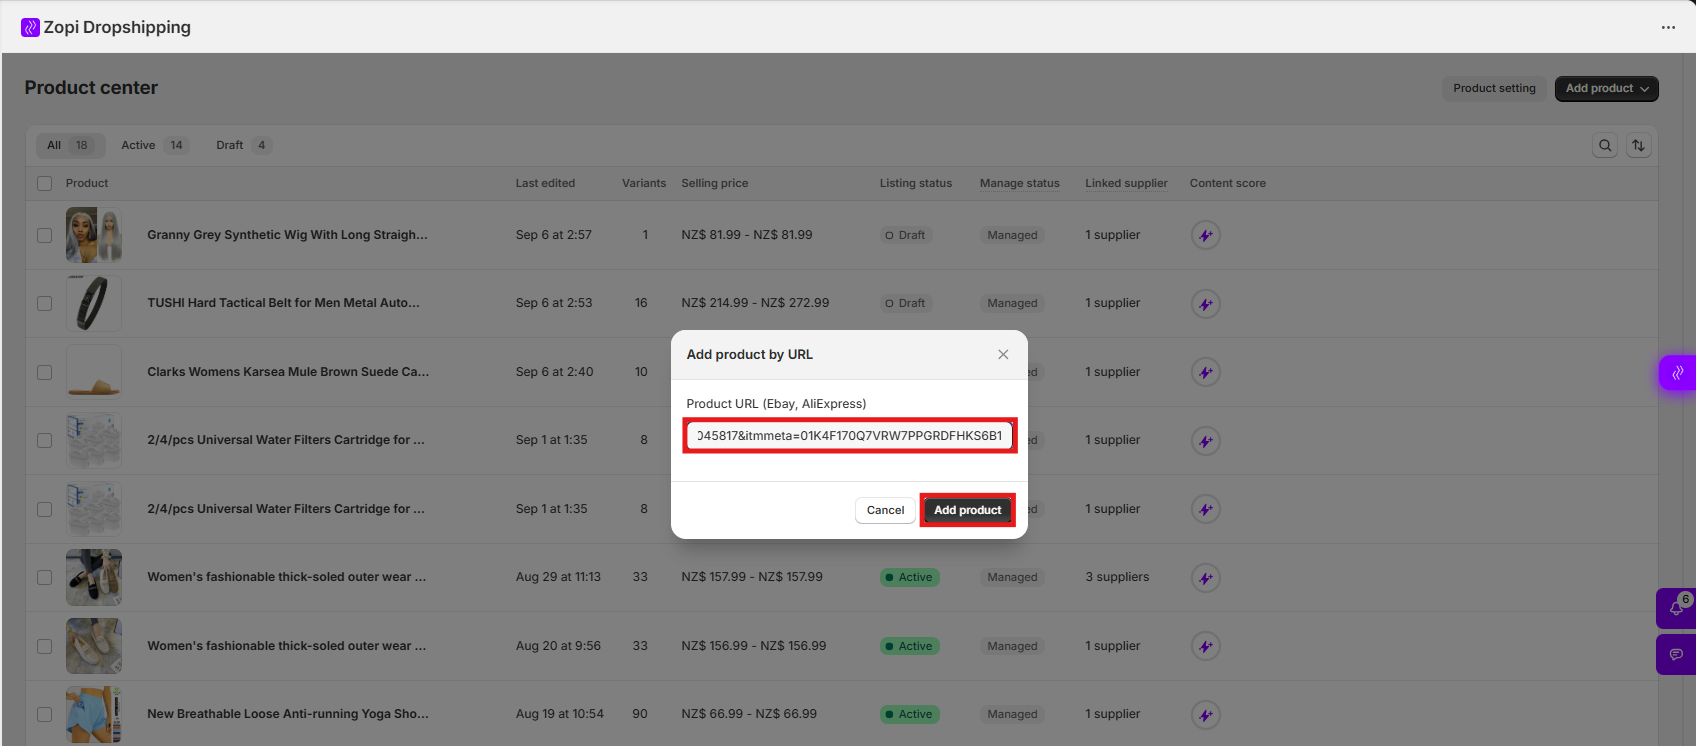Switch to the Draft products tab

coord(242,145)
